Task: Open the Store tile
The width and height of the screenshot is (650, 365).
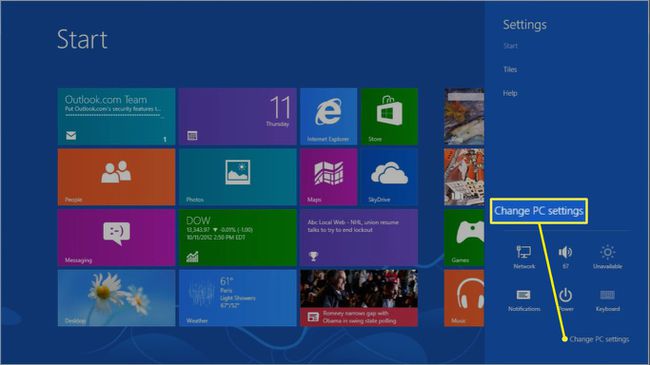Action: [389, 117]
